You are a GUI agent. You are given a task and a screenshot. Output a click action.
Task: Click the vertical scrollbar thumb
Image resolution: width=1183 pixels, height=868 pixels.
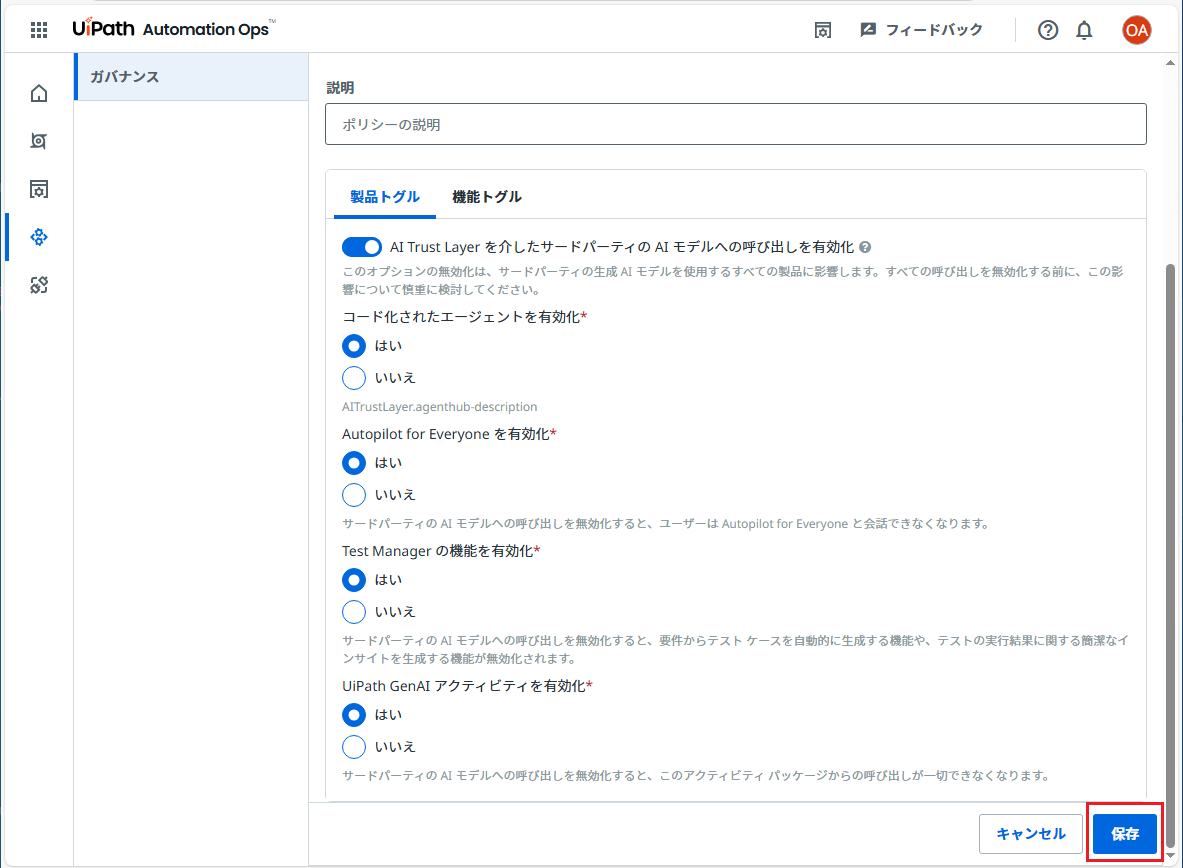(1170, 555)
